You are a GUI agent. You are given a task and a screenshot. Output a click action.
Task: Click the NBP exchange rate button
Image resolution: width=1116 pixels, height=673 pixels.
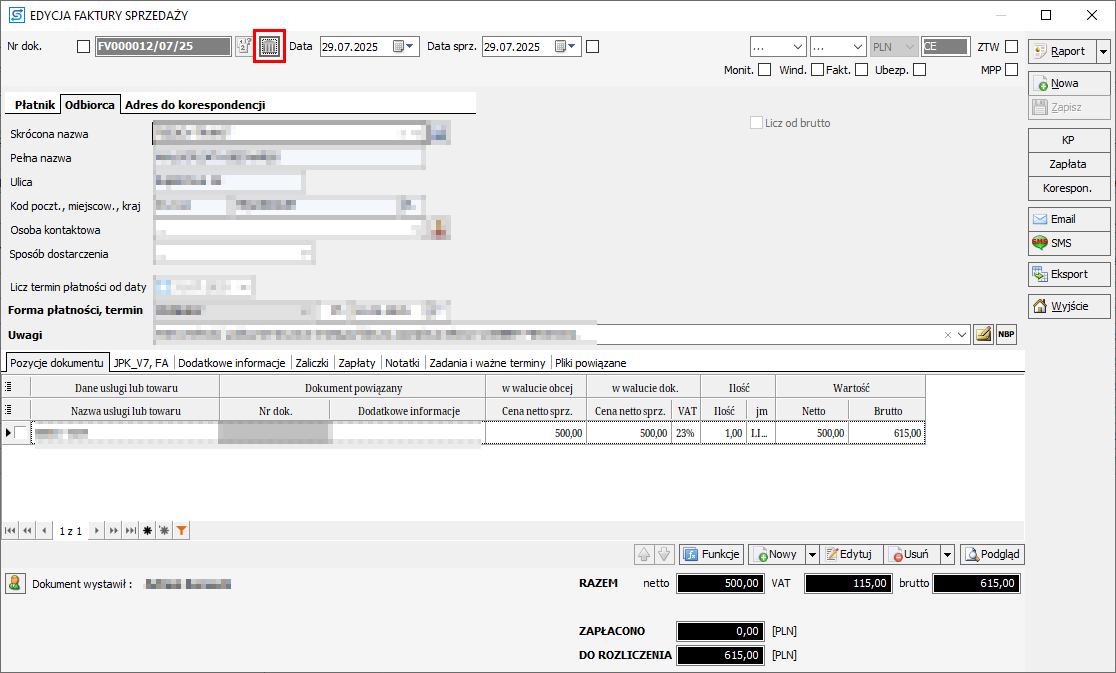[x=1006, y=334]
